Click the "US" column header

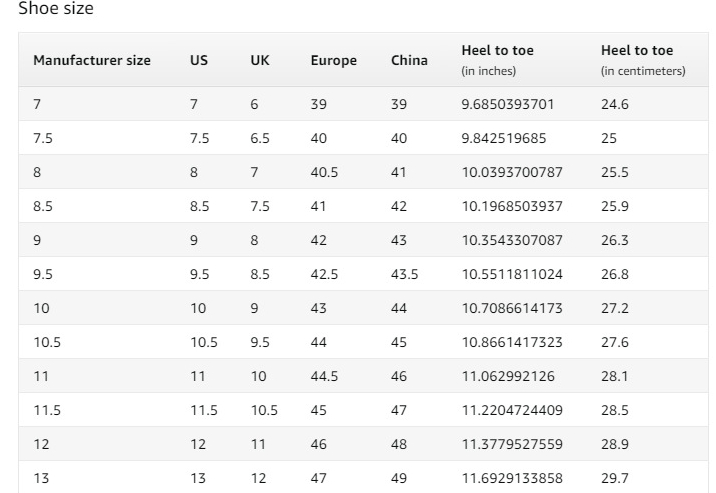click(199, 60)
